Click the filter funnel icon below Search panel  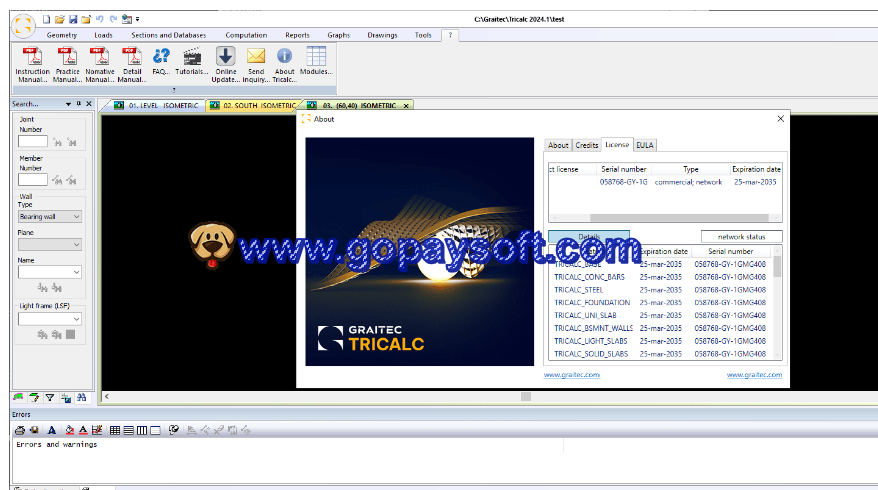click(x=50, y=398)
